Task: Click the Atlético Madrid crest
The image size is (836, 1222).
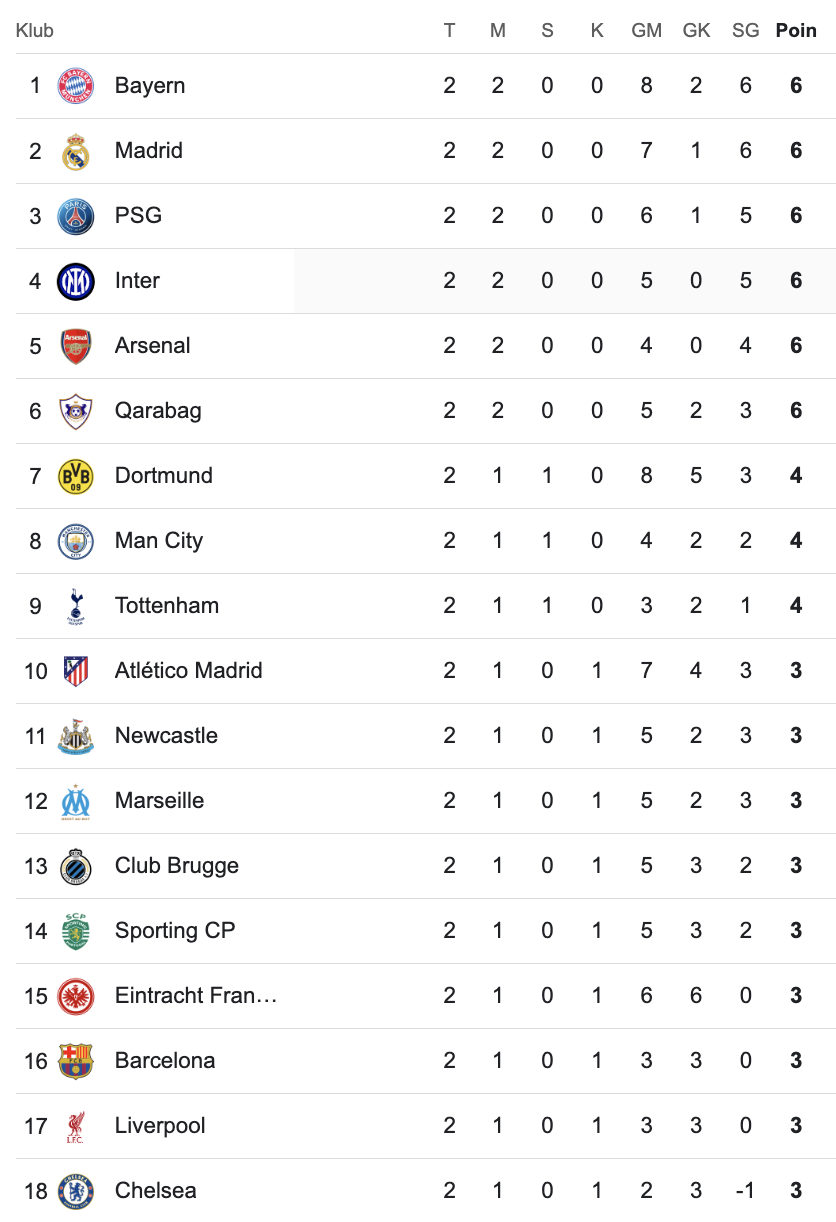Action: click(75, 671)
